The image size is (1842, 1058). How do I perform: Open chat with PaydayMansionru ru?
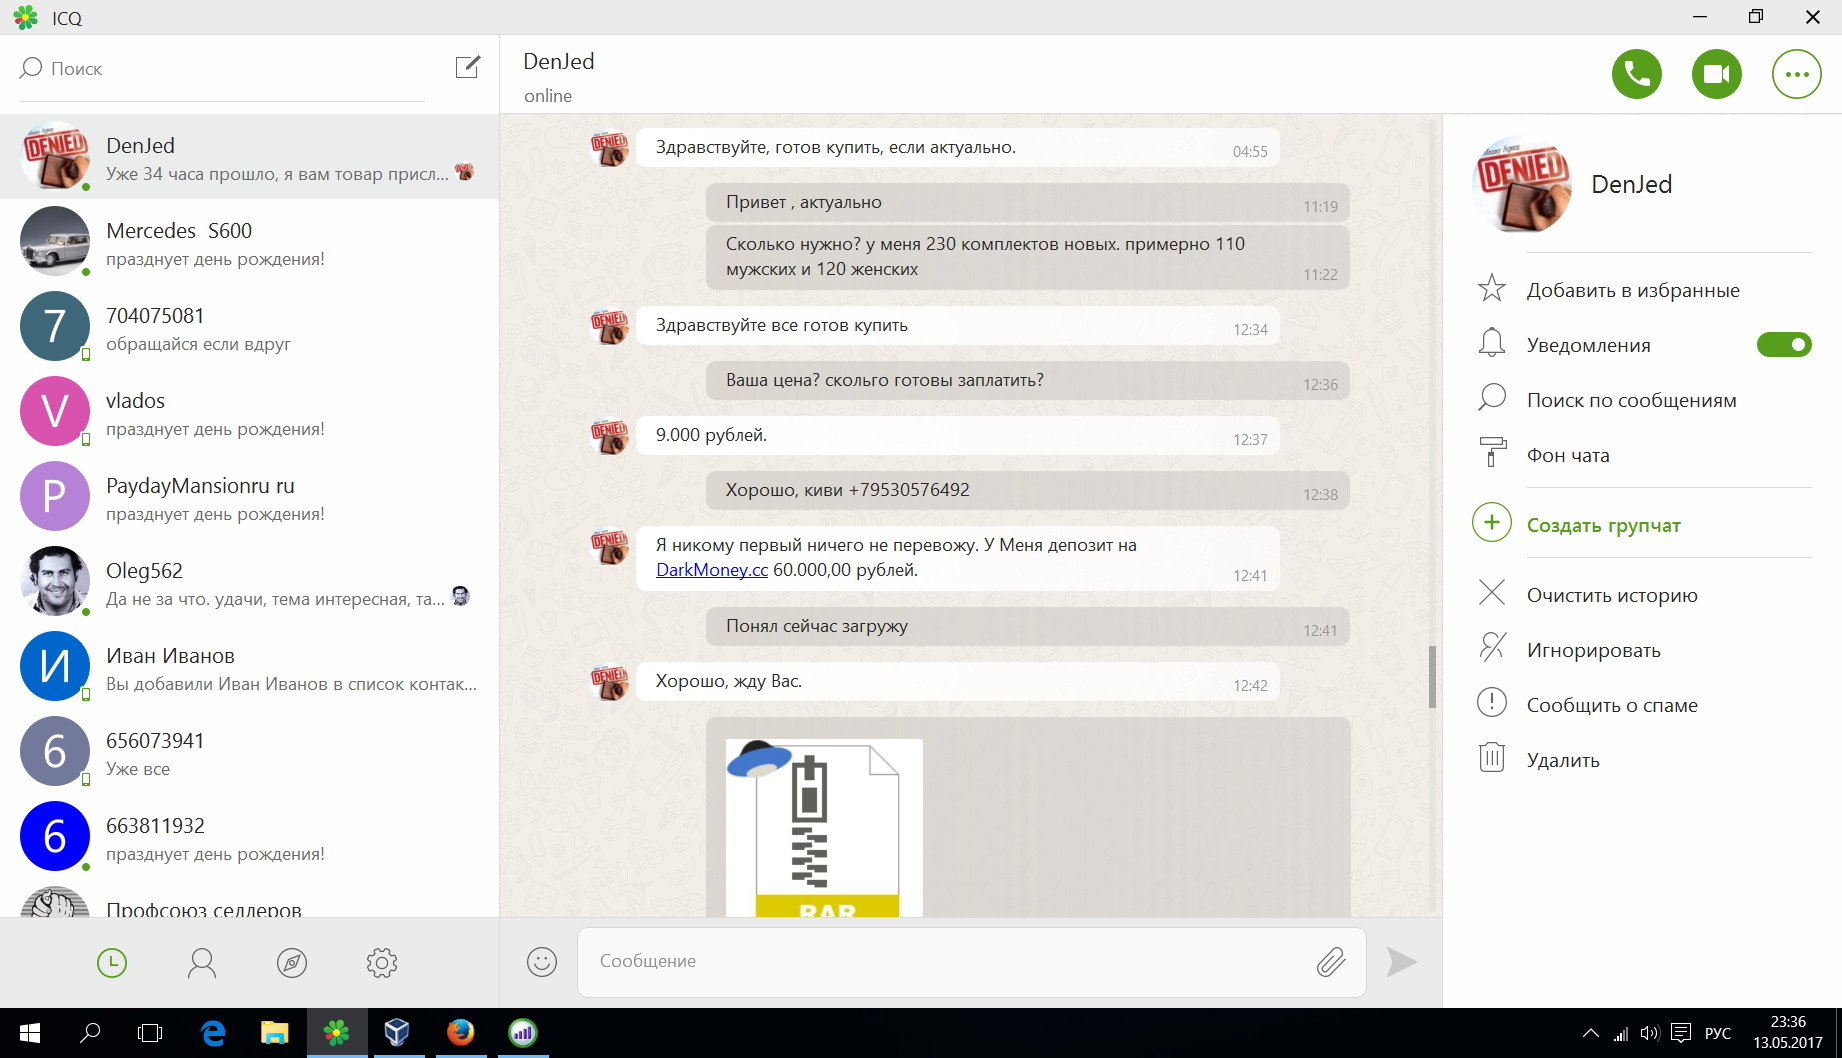pyautogui.click(x=250, y=497)
